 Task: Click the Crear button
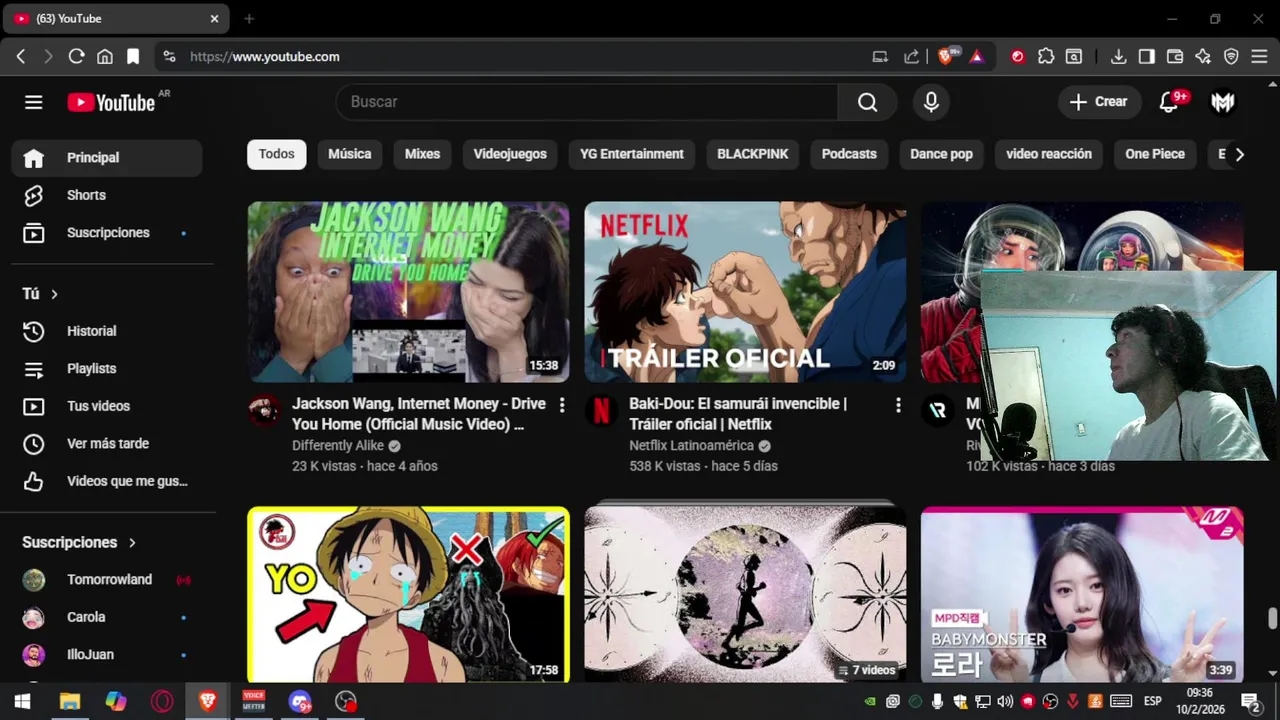point(1099,102)
